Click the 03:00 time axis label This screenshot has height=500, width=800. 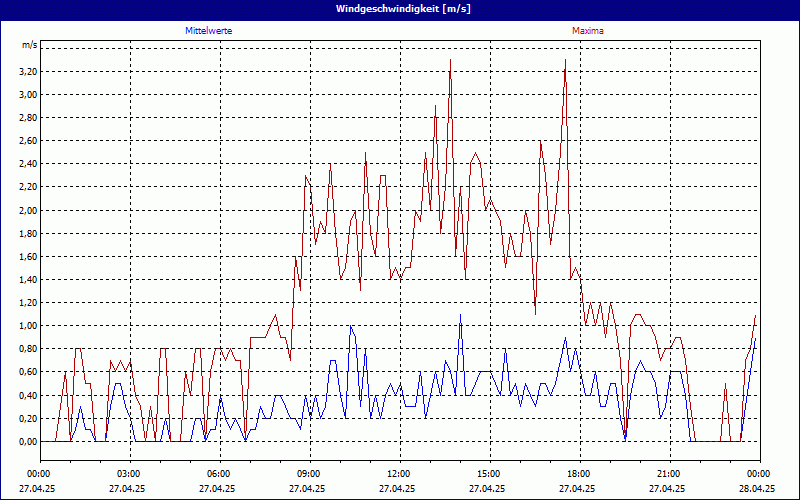(131, 474)
